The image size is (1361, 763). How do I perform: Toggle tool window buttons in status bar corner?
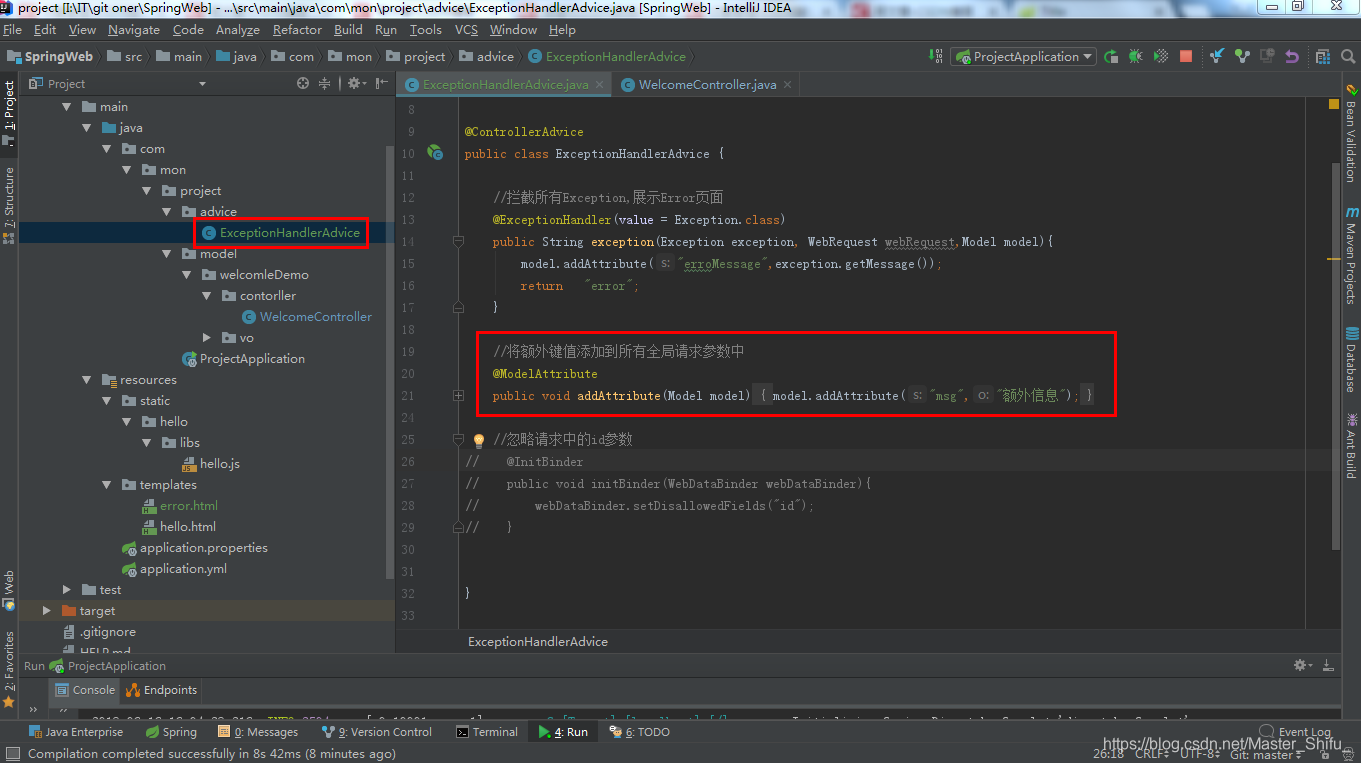[x=12, y=754]
